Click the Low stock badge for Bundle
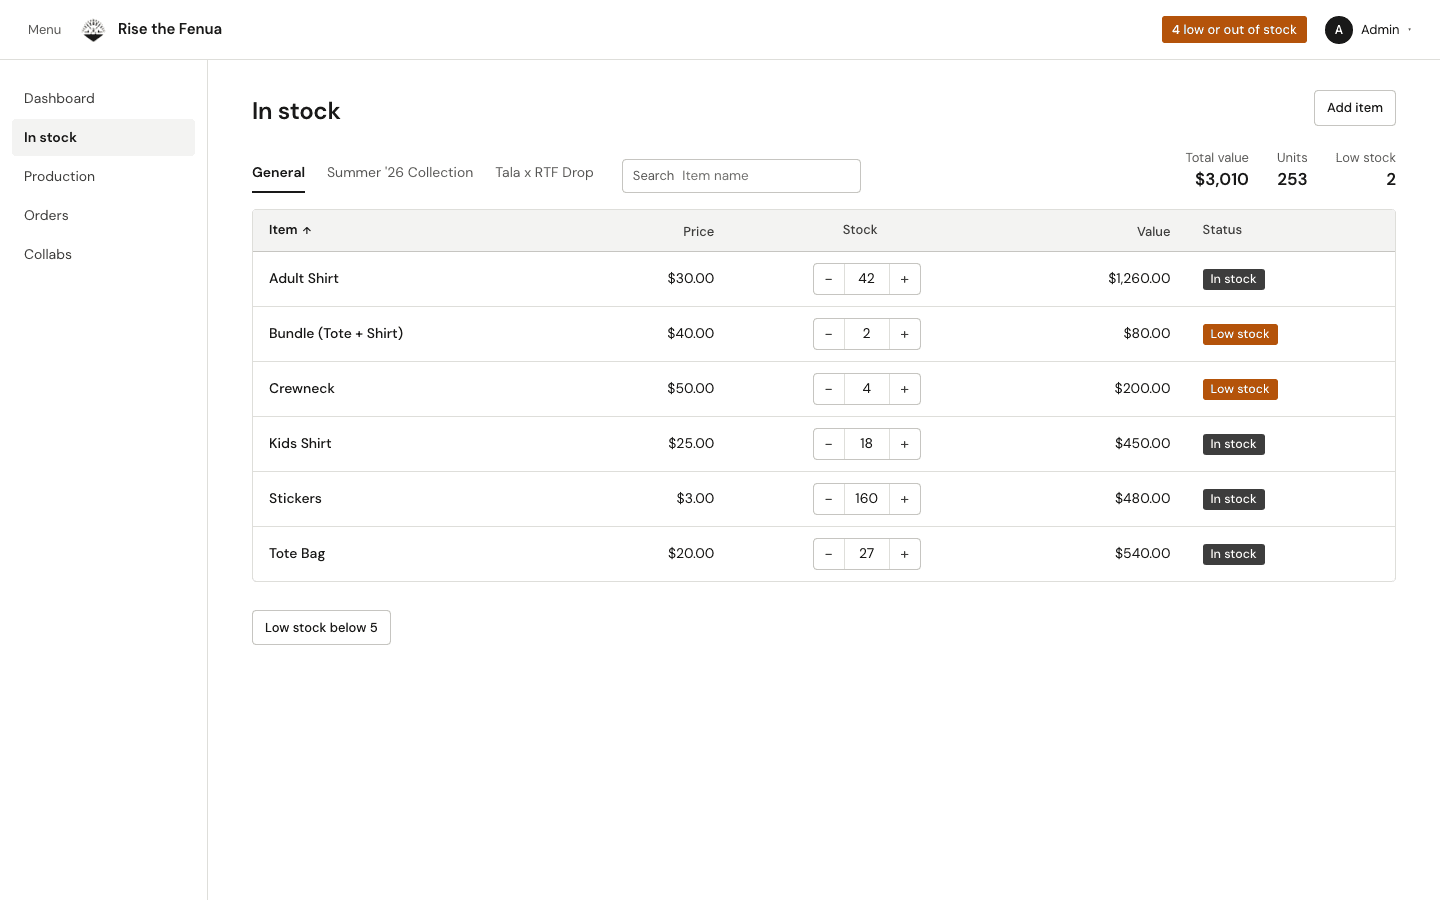This screenshot has width=1440, height=900. click(1240, 334)
